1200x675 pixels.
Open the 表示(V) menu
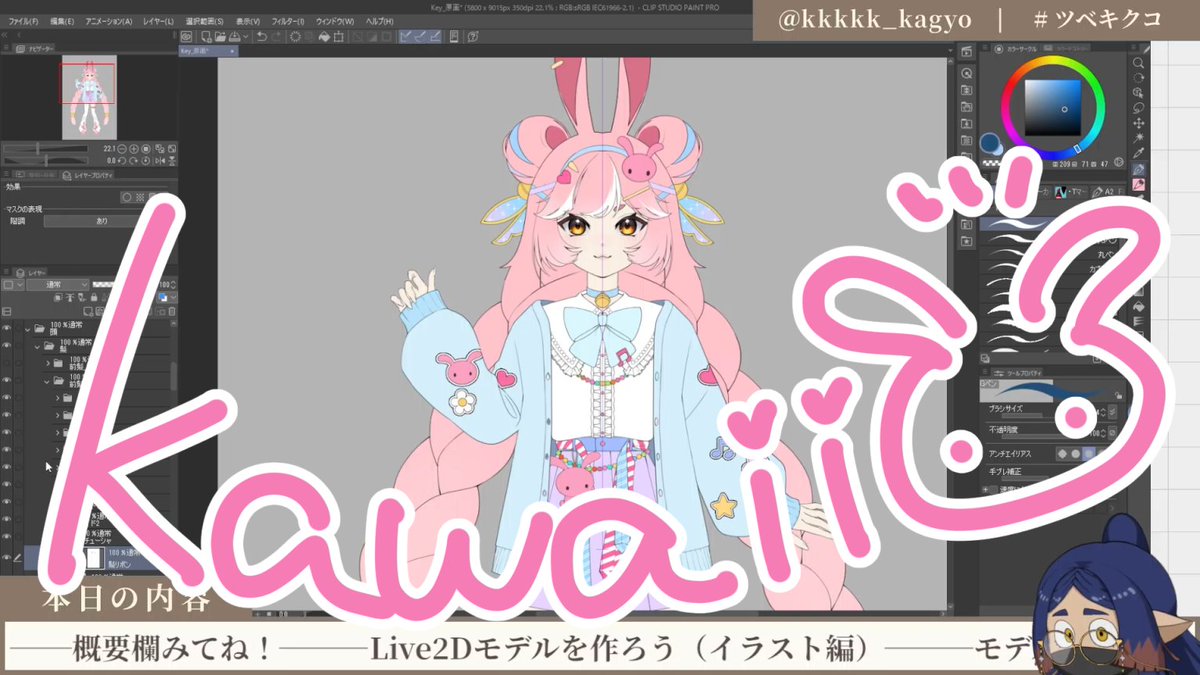247,20
